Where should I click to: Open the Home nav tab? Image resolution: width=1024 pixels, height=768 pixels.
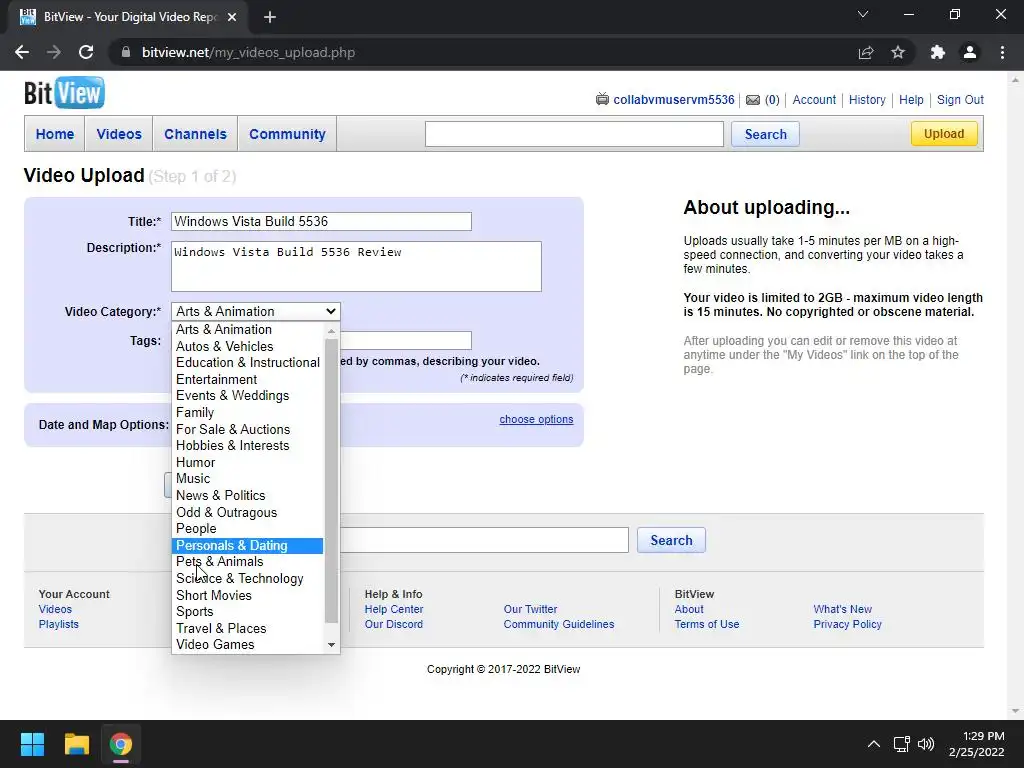55,134
